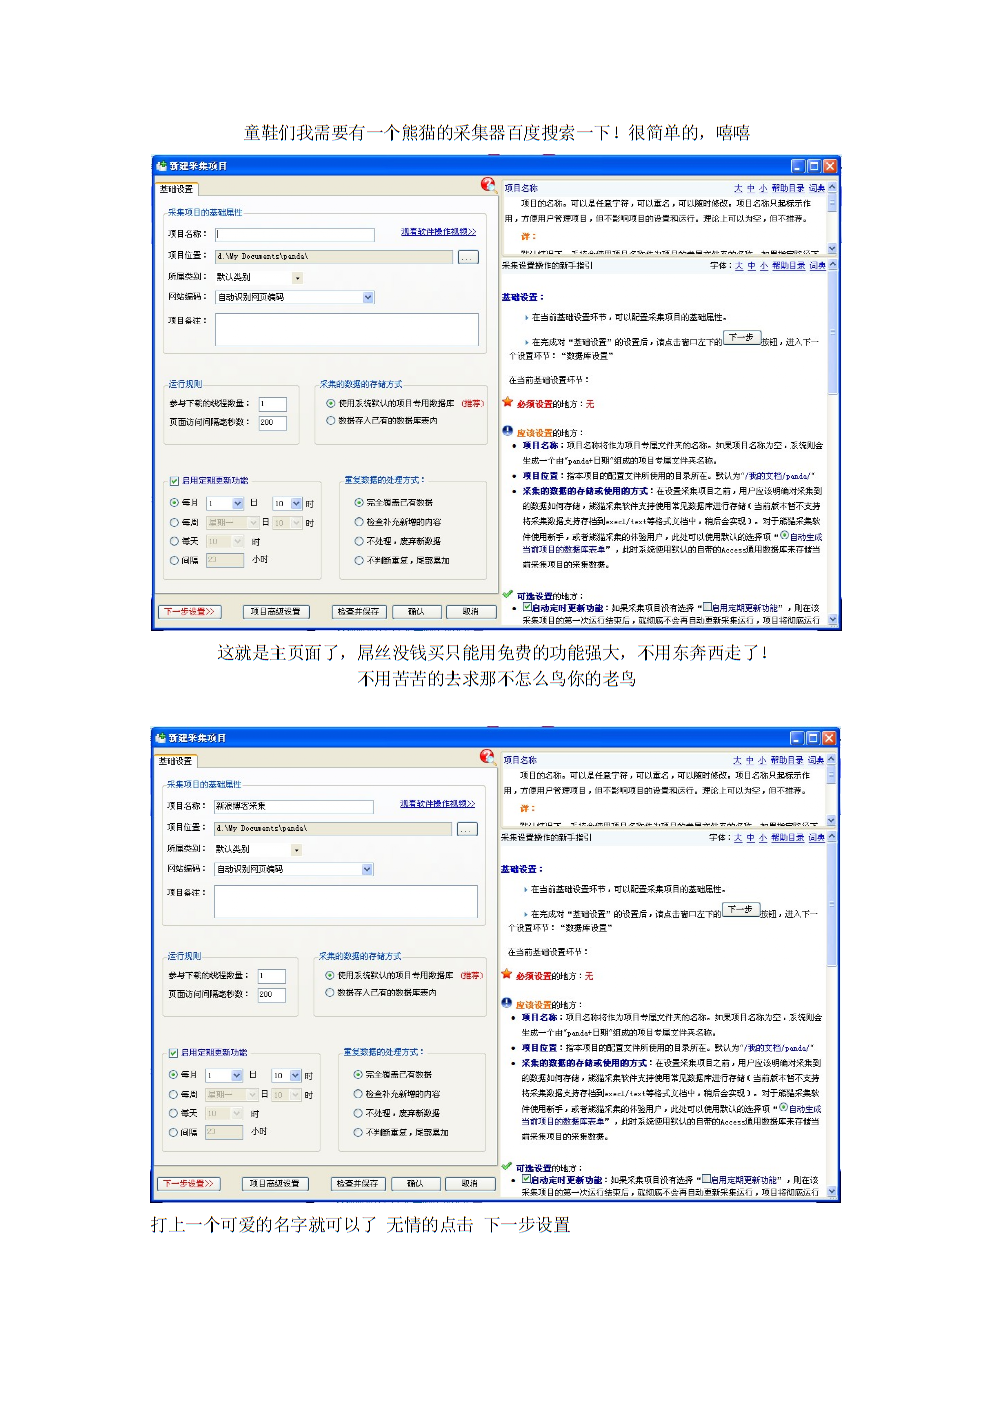
Task: Open 网站编码 dropdown in lower dialog
Action: coord(367,869)
